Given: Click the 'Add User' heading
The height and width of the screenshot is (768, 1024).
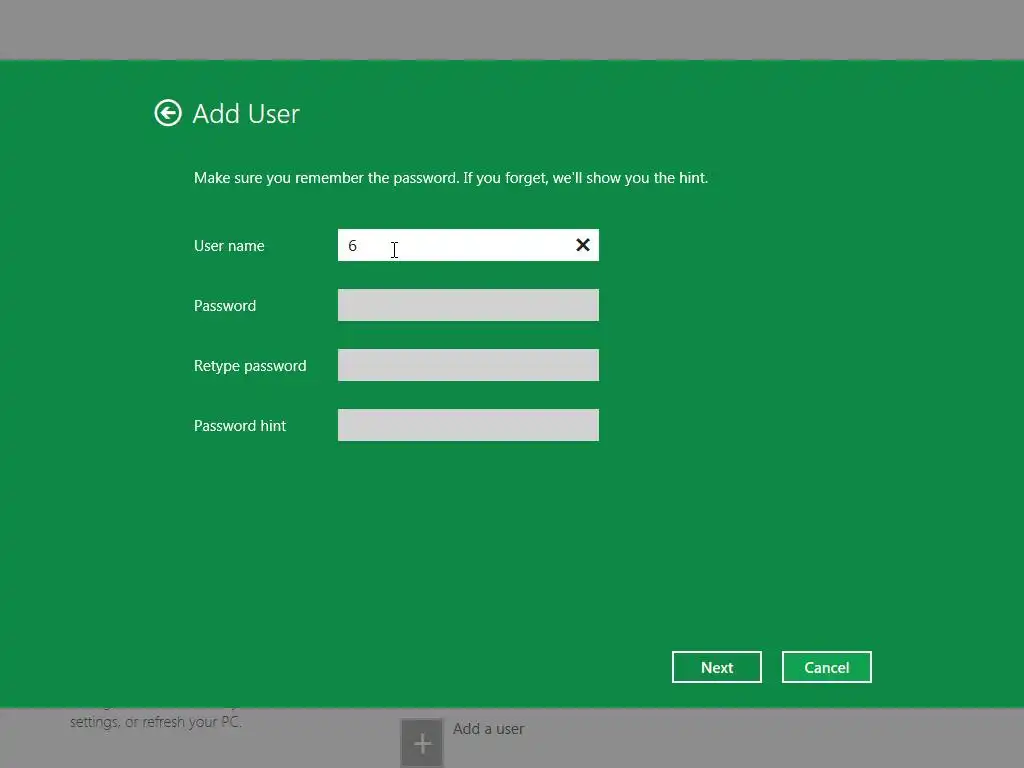Looking at the screenshot, I should (x=246, y=114).
